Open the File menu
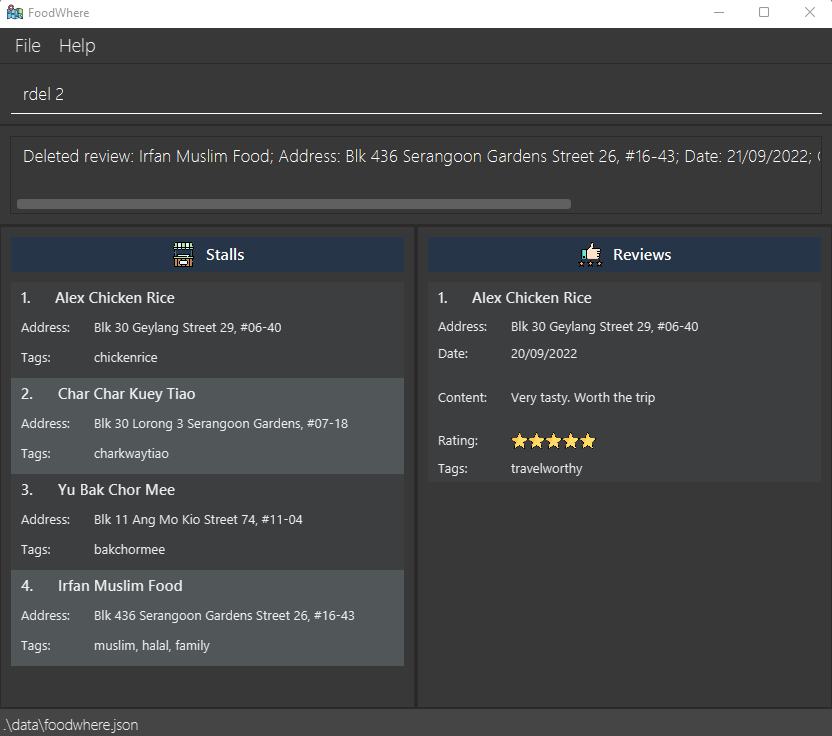The height and width of the screenshot is (736, 832). click(28, 46)
